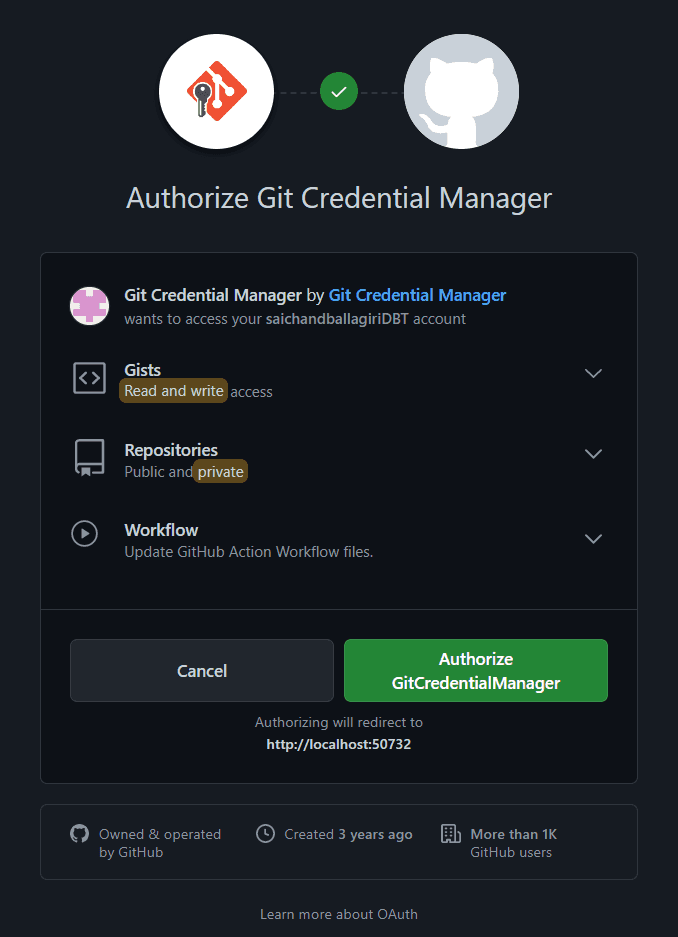This screenshot has height=937, width=678.
Task: Expand the Gists permission details chevron
Action: click(593, 373)
